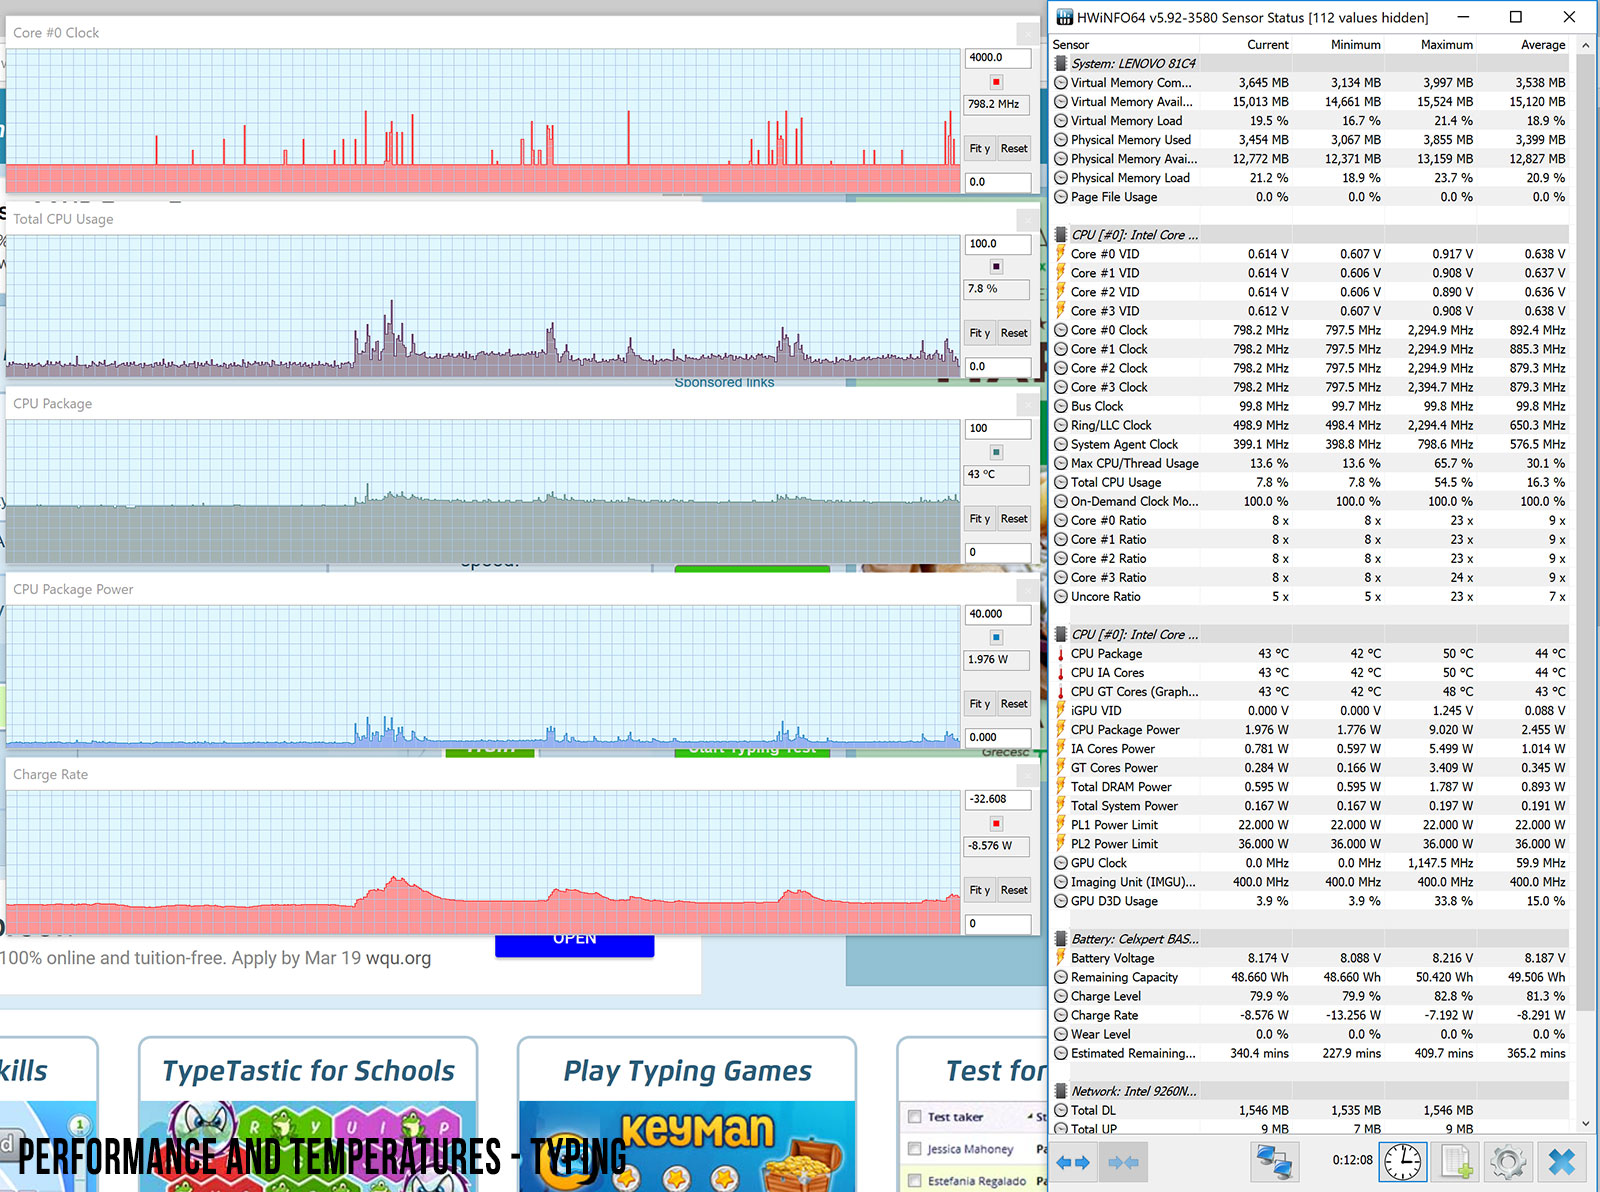Start logging with the sheet plus icon
This screenshot has height=1192, width=1600.
(1455, 1162)
